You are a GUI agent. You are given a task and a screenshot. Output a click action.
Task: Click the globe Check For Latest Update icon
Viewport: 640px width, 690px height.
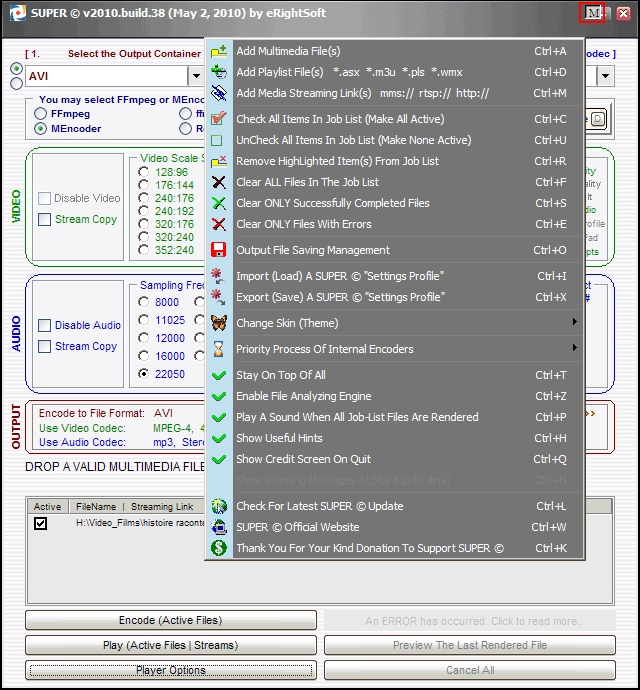219,506
